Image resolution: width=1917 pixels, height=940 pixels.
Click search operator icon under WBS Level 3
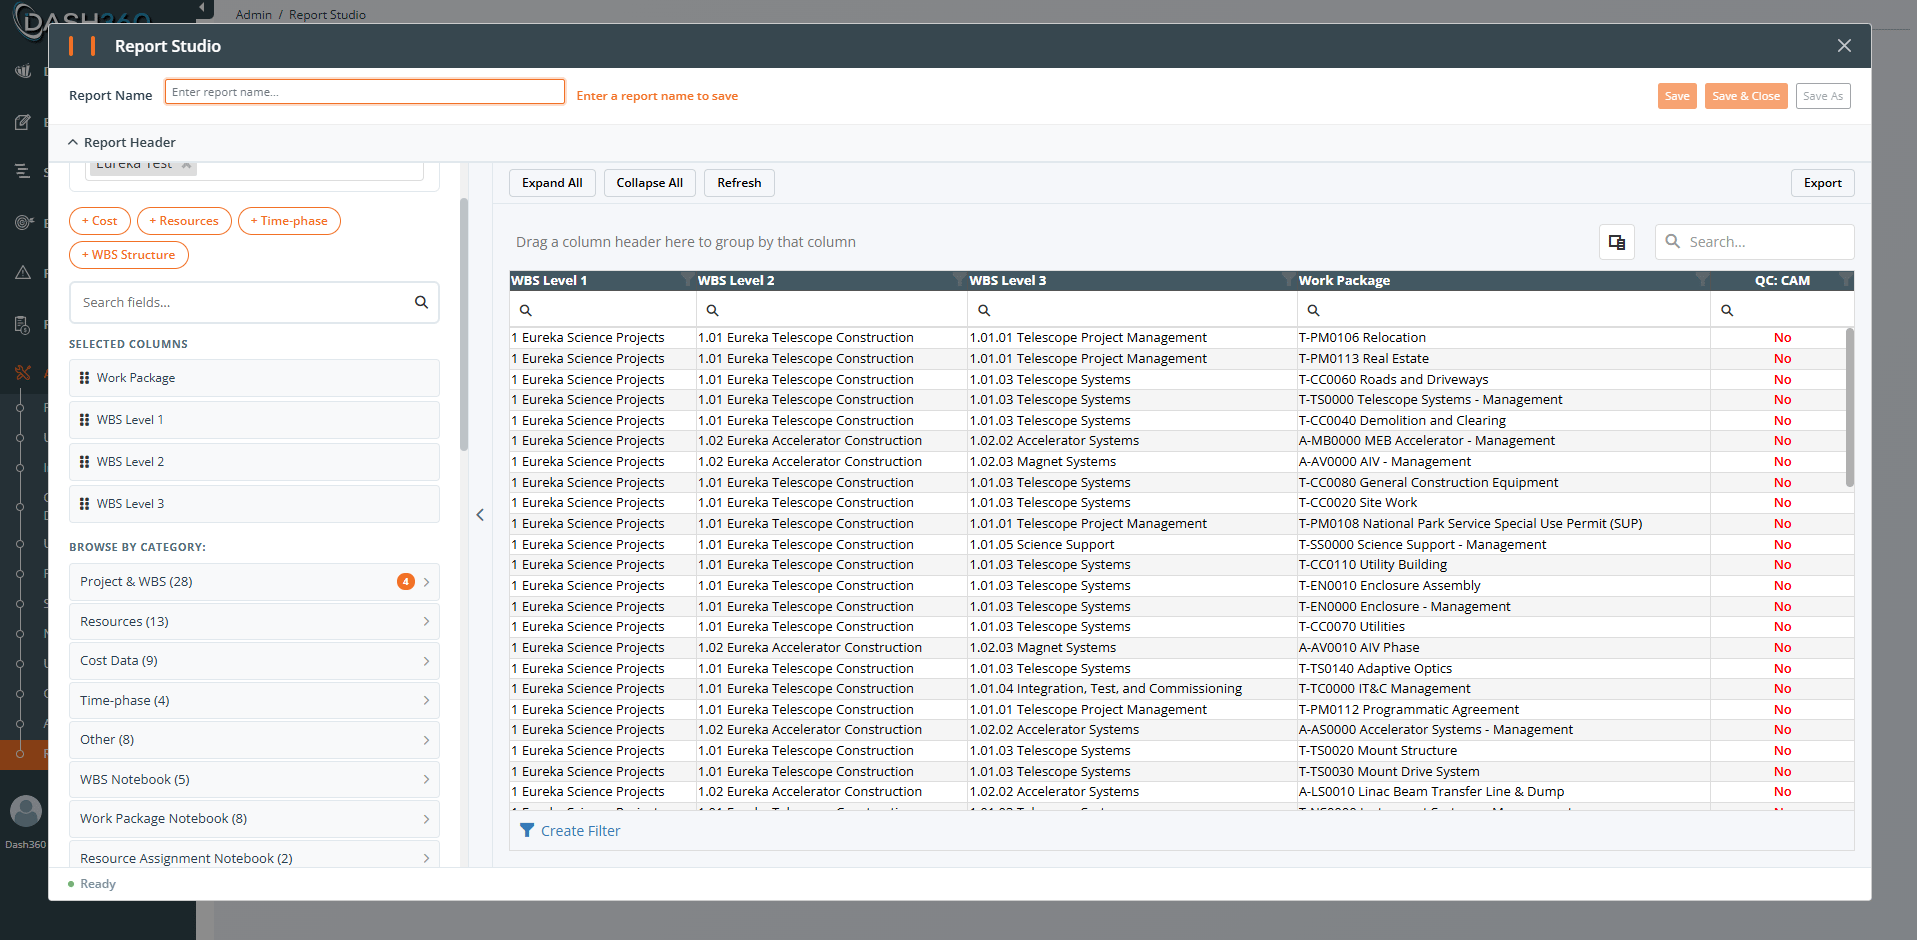(984, 310)
